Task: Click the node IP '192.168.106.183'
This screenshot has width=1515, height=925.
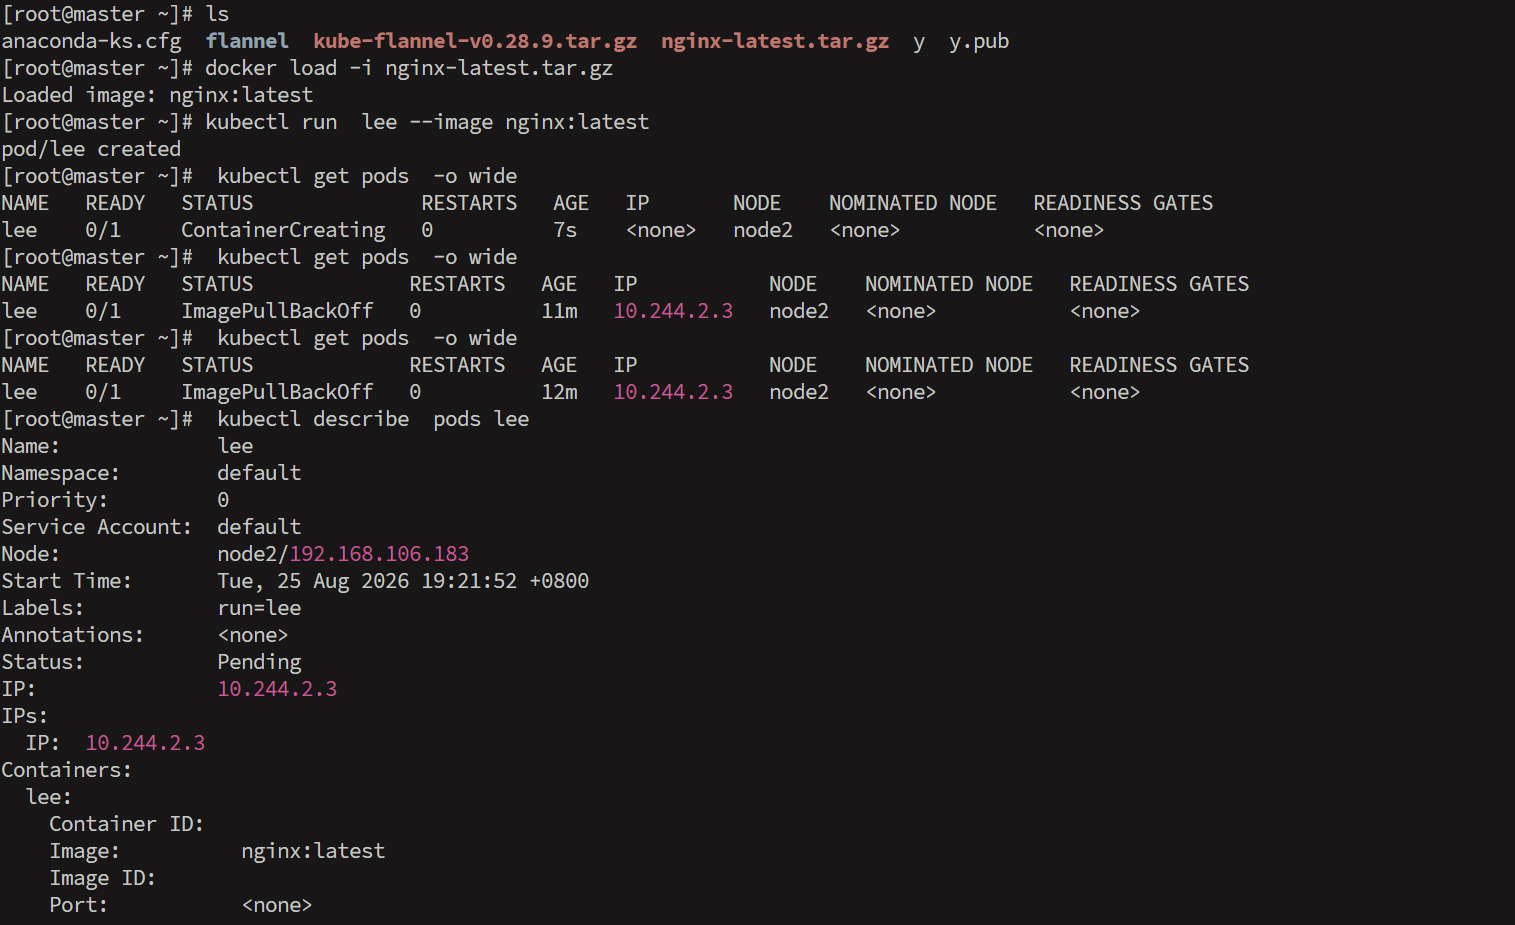Action: click(379, 554)
